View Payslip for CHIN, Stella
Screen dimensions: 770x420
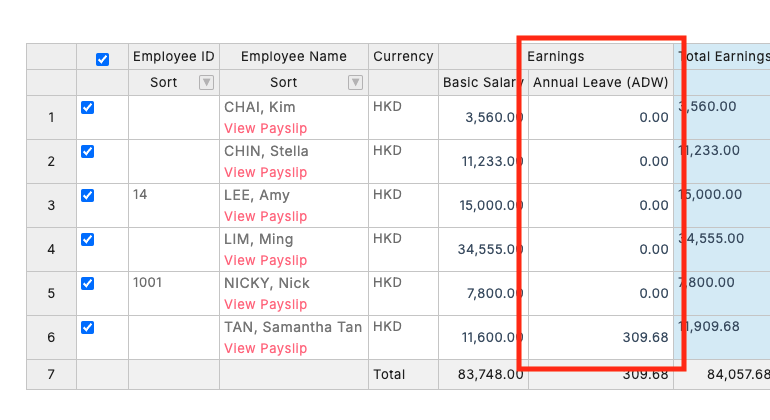point(265,172)
